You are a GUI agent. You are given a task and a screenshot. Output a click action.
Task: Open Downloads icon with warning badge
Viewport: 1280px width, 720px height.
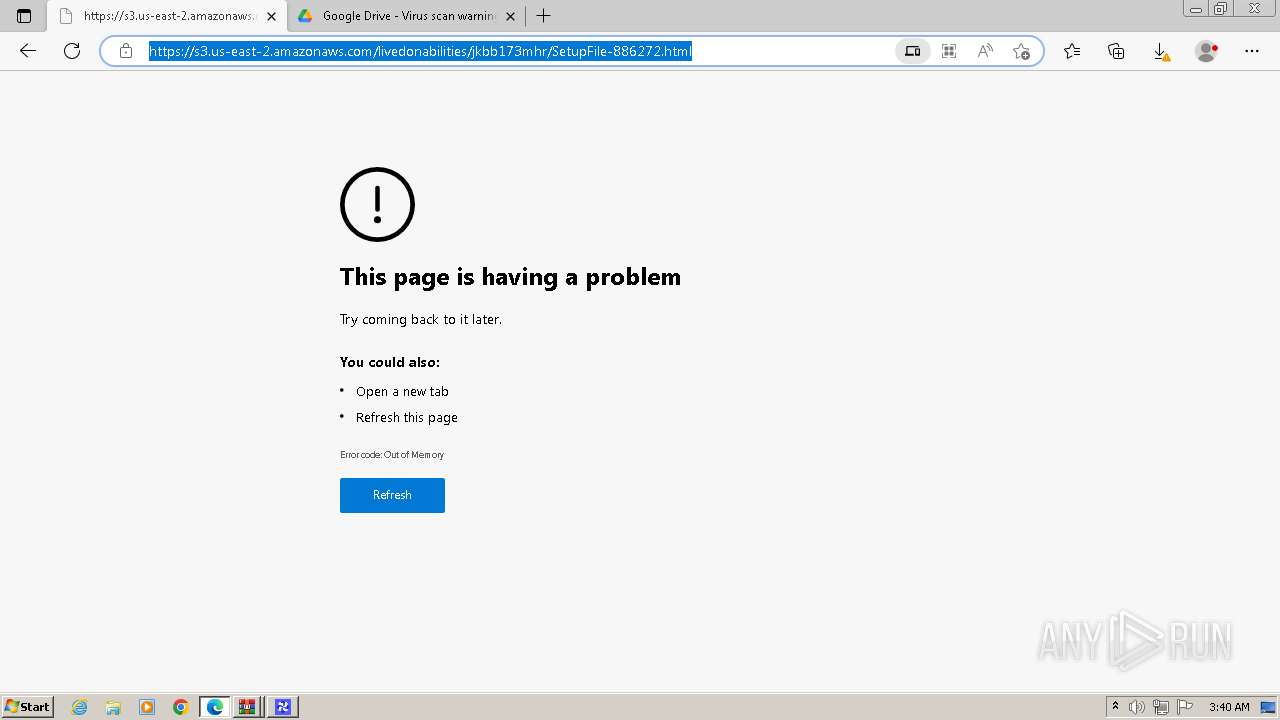click(x=1161, y=52)
